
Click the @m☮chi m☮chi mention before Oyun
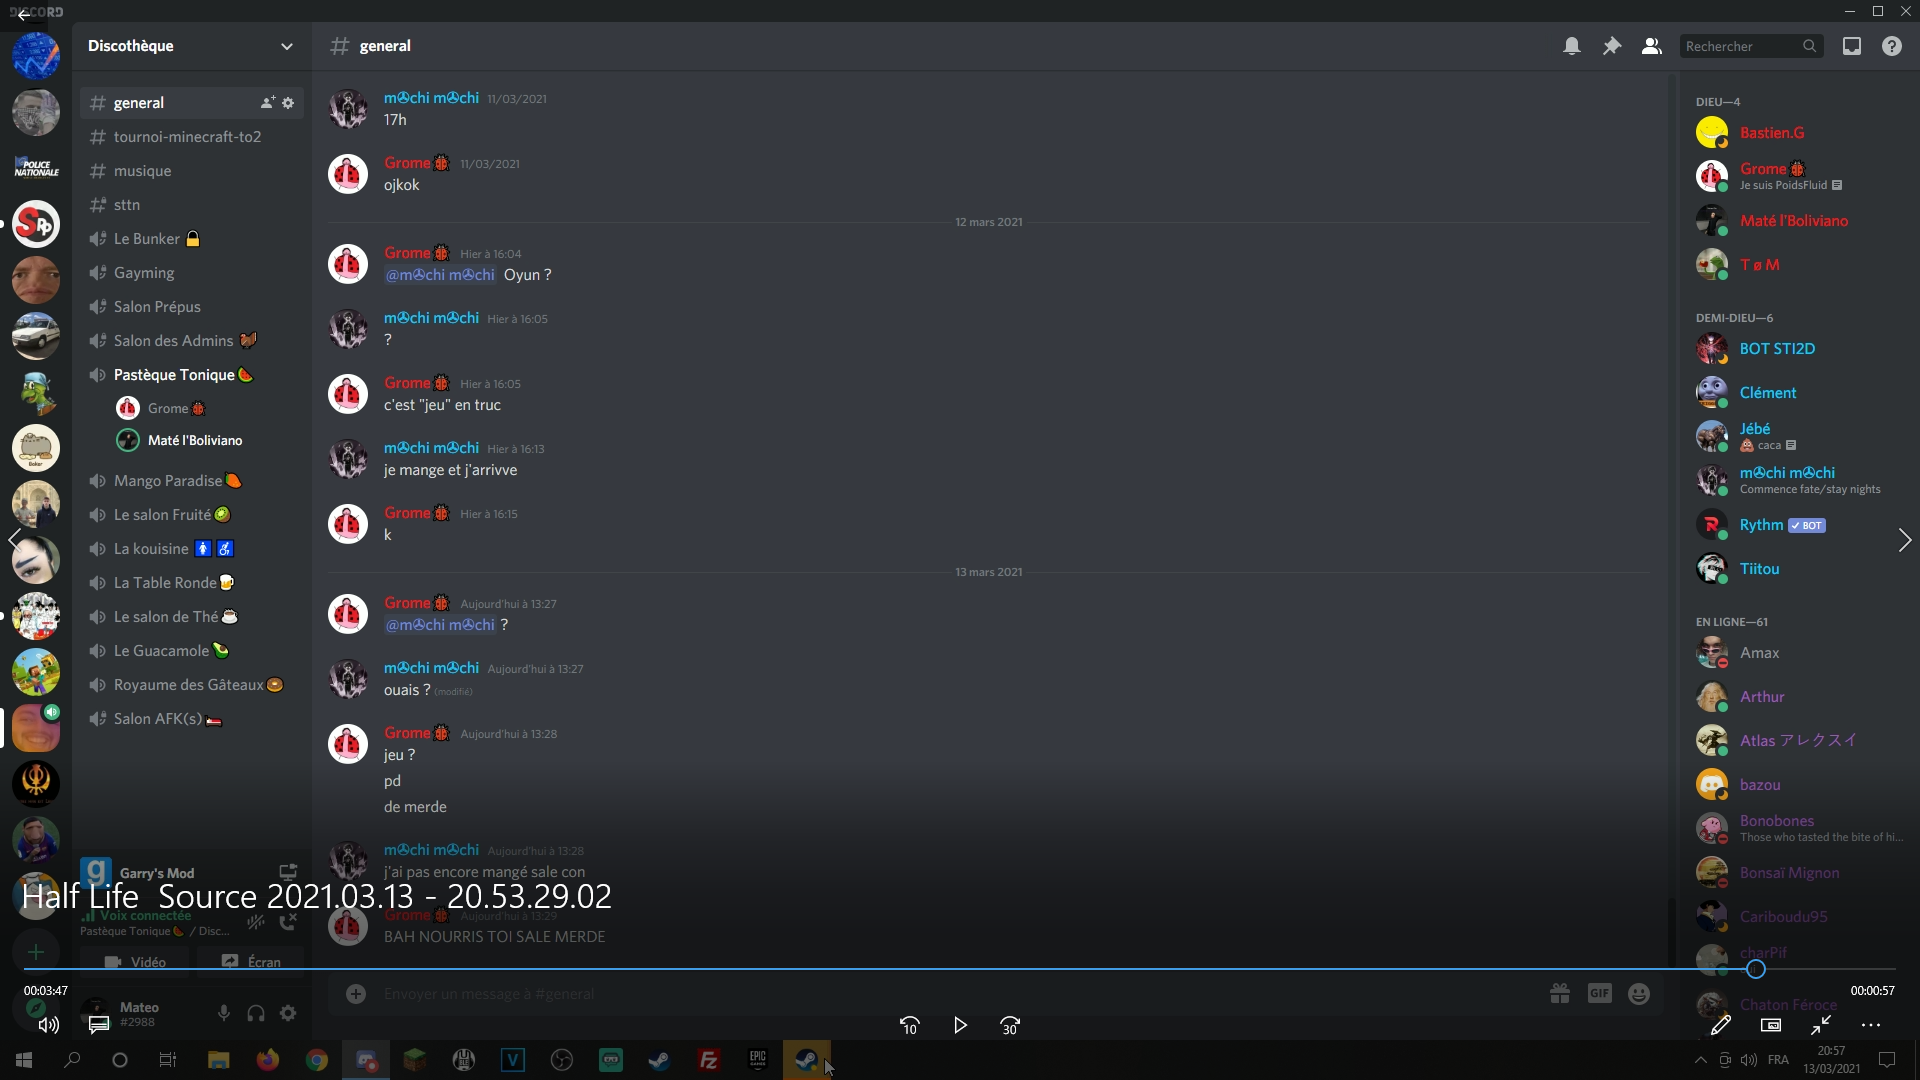tap(440, 274)
